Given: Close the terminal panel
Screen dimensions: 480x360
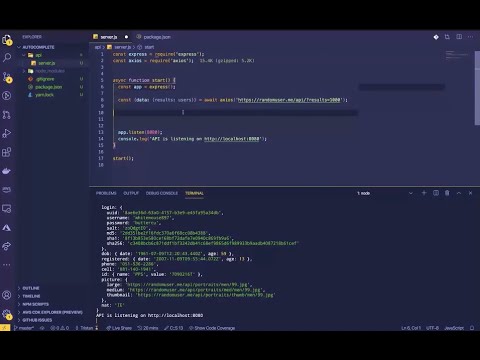Looking at the screenshot, I should [470, 193].
